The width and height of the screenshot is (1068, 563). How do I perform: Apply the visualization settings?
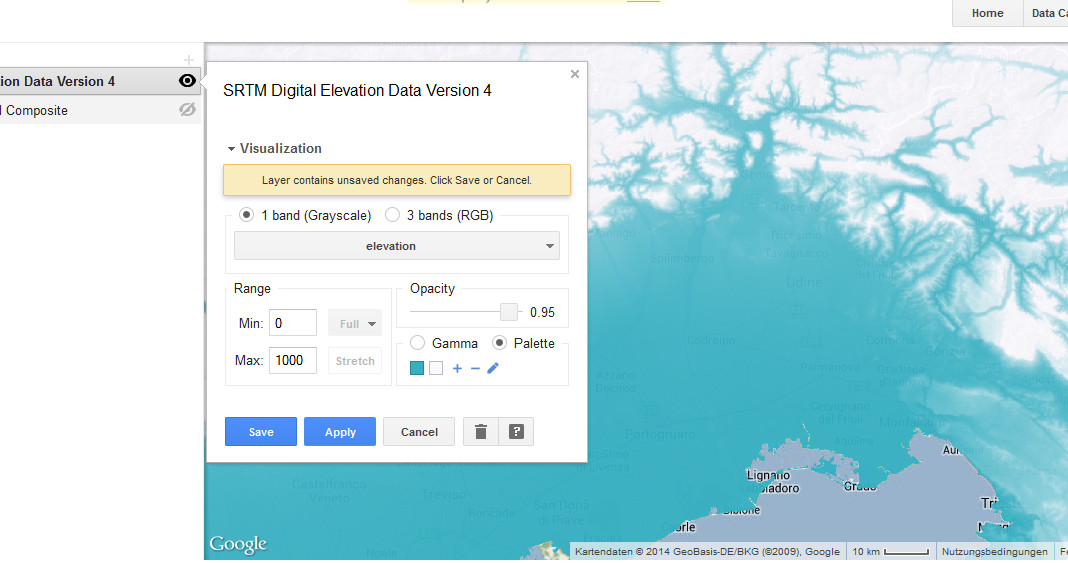(x=340, y=432)
